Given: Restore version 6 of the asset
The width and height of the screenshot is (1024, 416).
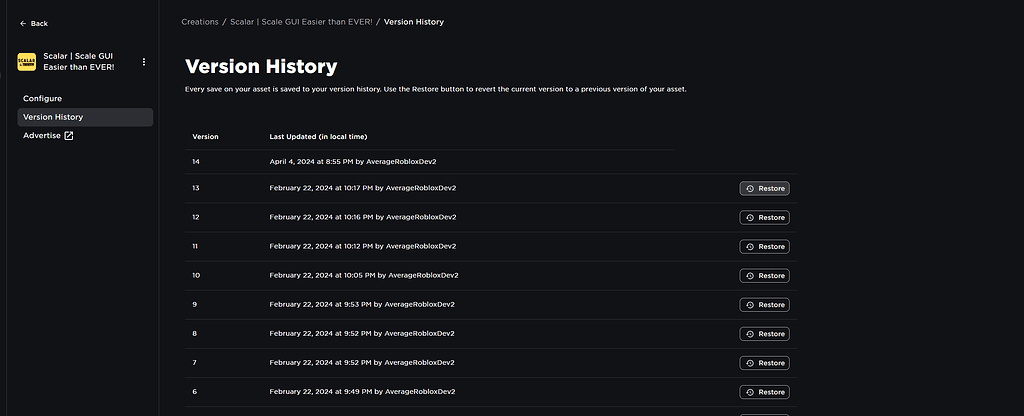Looking at the screenshot, I should point(764,392).
